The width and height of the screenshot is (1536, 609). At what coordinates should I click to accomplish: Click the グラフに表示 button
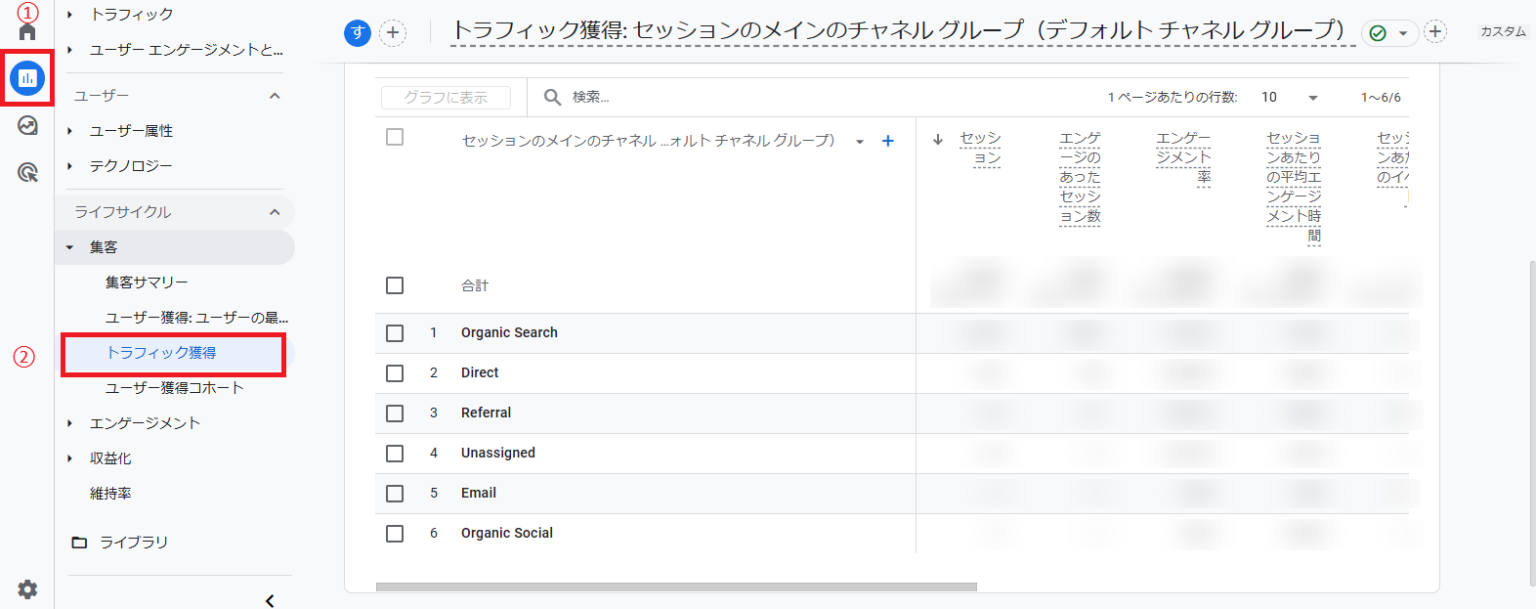pyautogui.click(x=445, y=96)
